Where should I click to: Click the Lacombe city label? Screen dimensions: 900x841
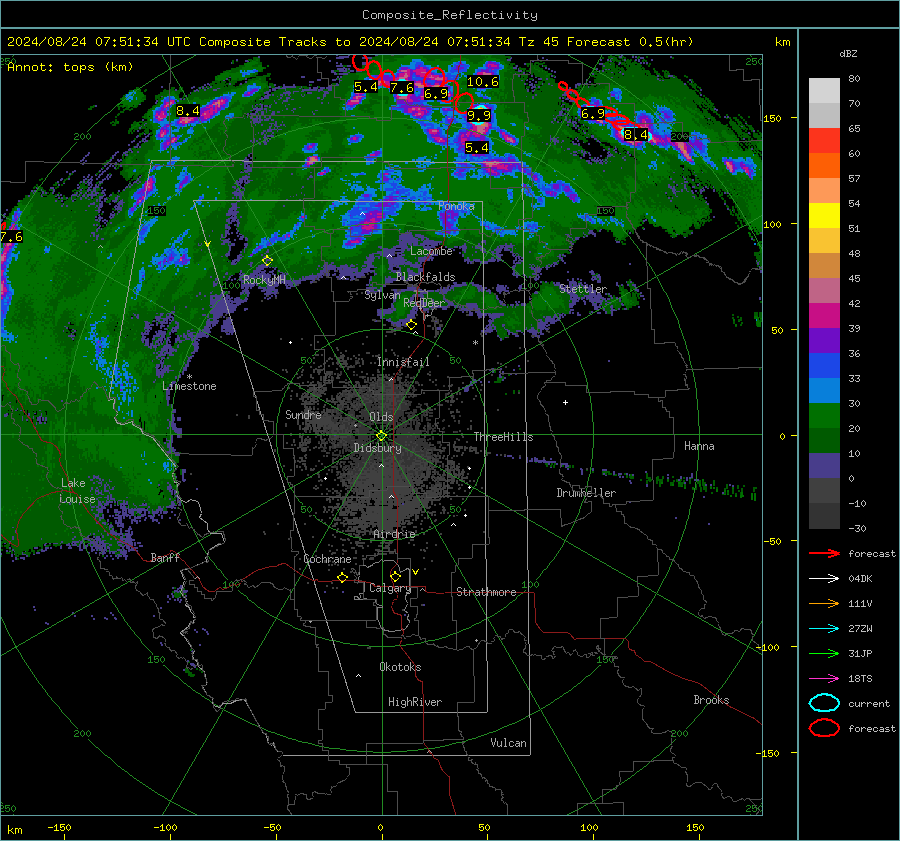coord(431,251)
